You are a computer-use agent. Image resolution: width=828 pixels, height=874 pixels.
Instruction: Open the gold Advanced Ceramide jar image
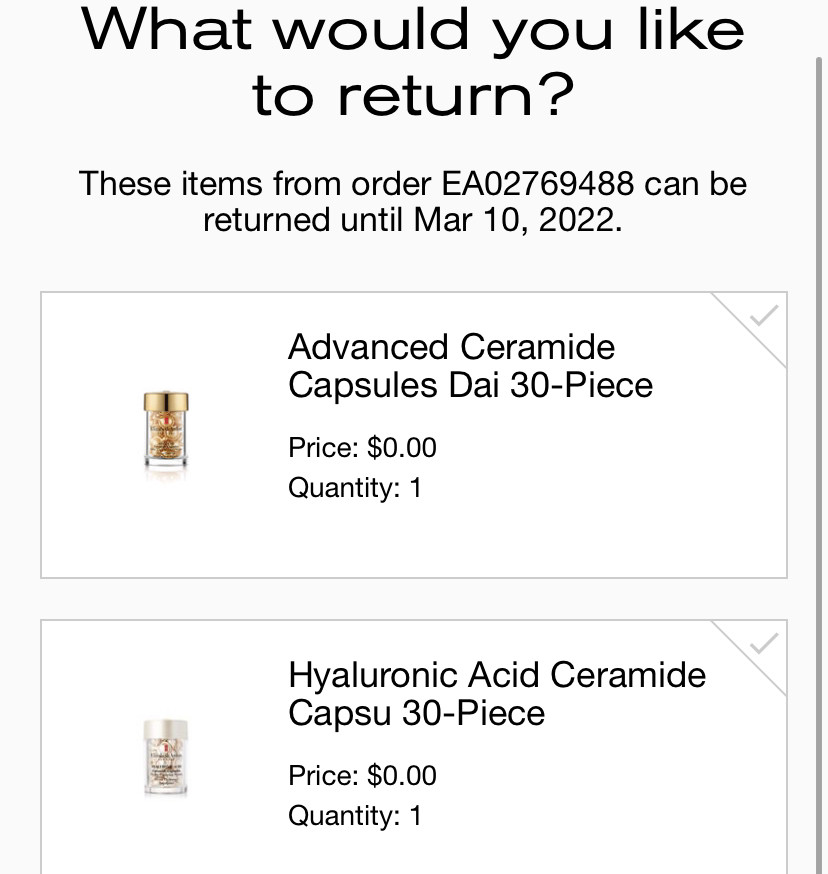[166, 434]
